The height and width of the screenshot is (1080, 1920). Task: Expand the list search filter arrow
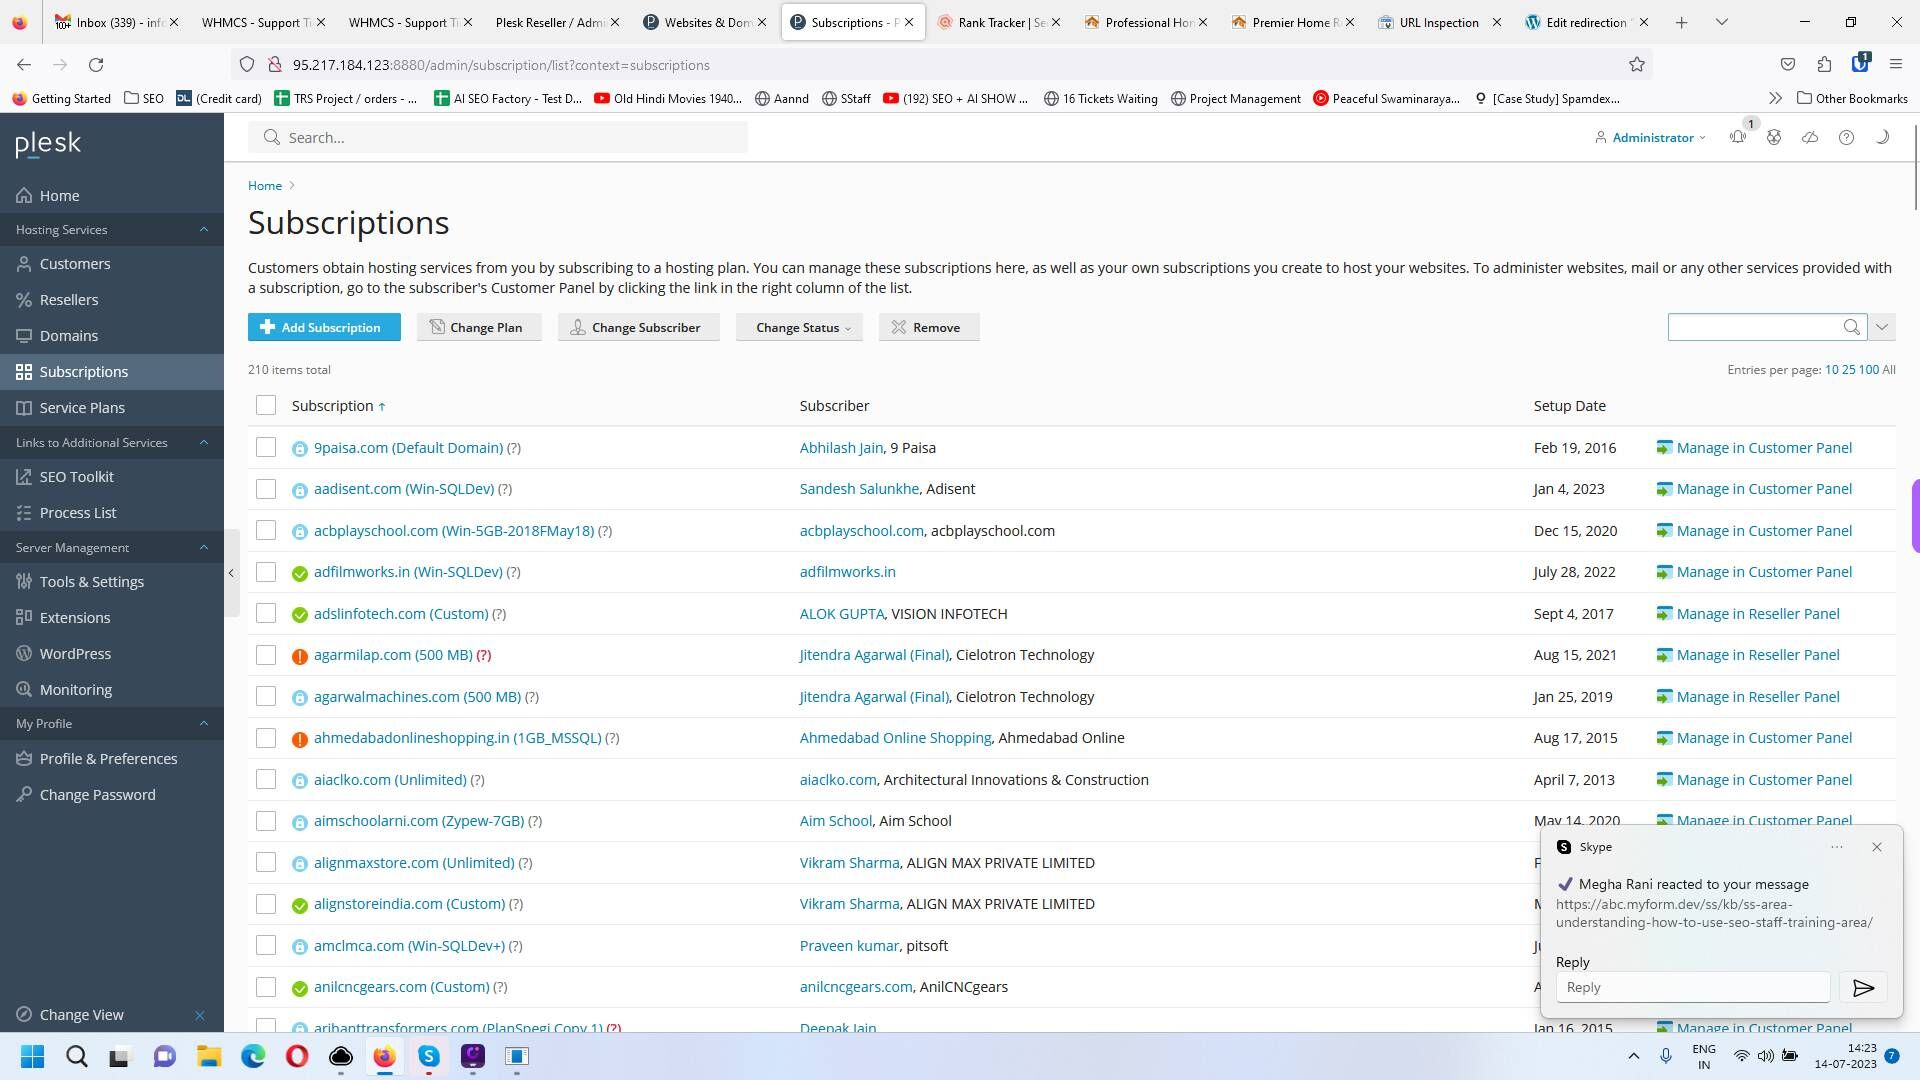(x=1881, y=327)
